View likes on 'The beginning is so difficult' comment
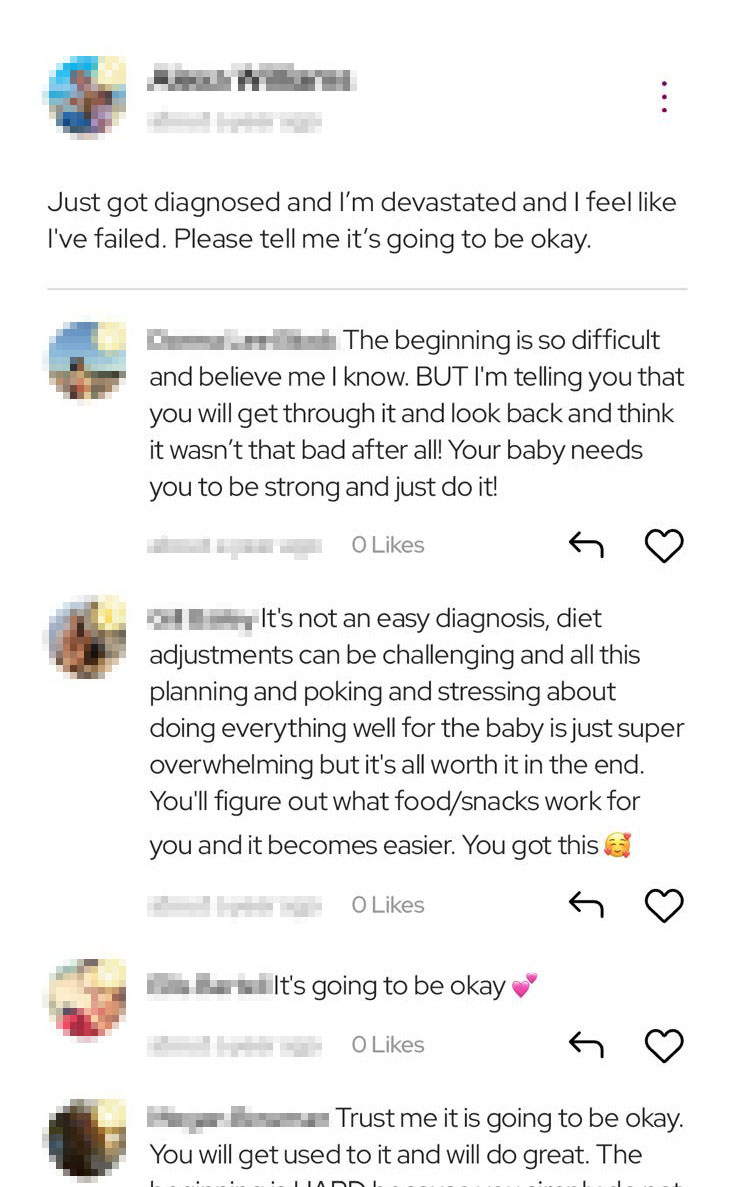The height and width of the screenshot is (1187, 735). click(x=388, y=545)
